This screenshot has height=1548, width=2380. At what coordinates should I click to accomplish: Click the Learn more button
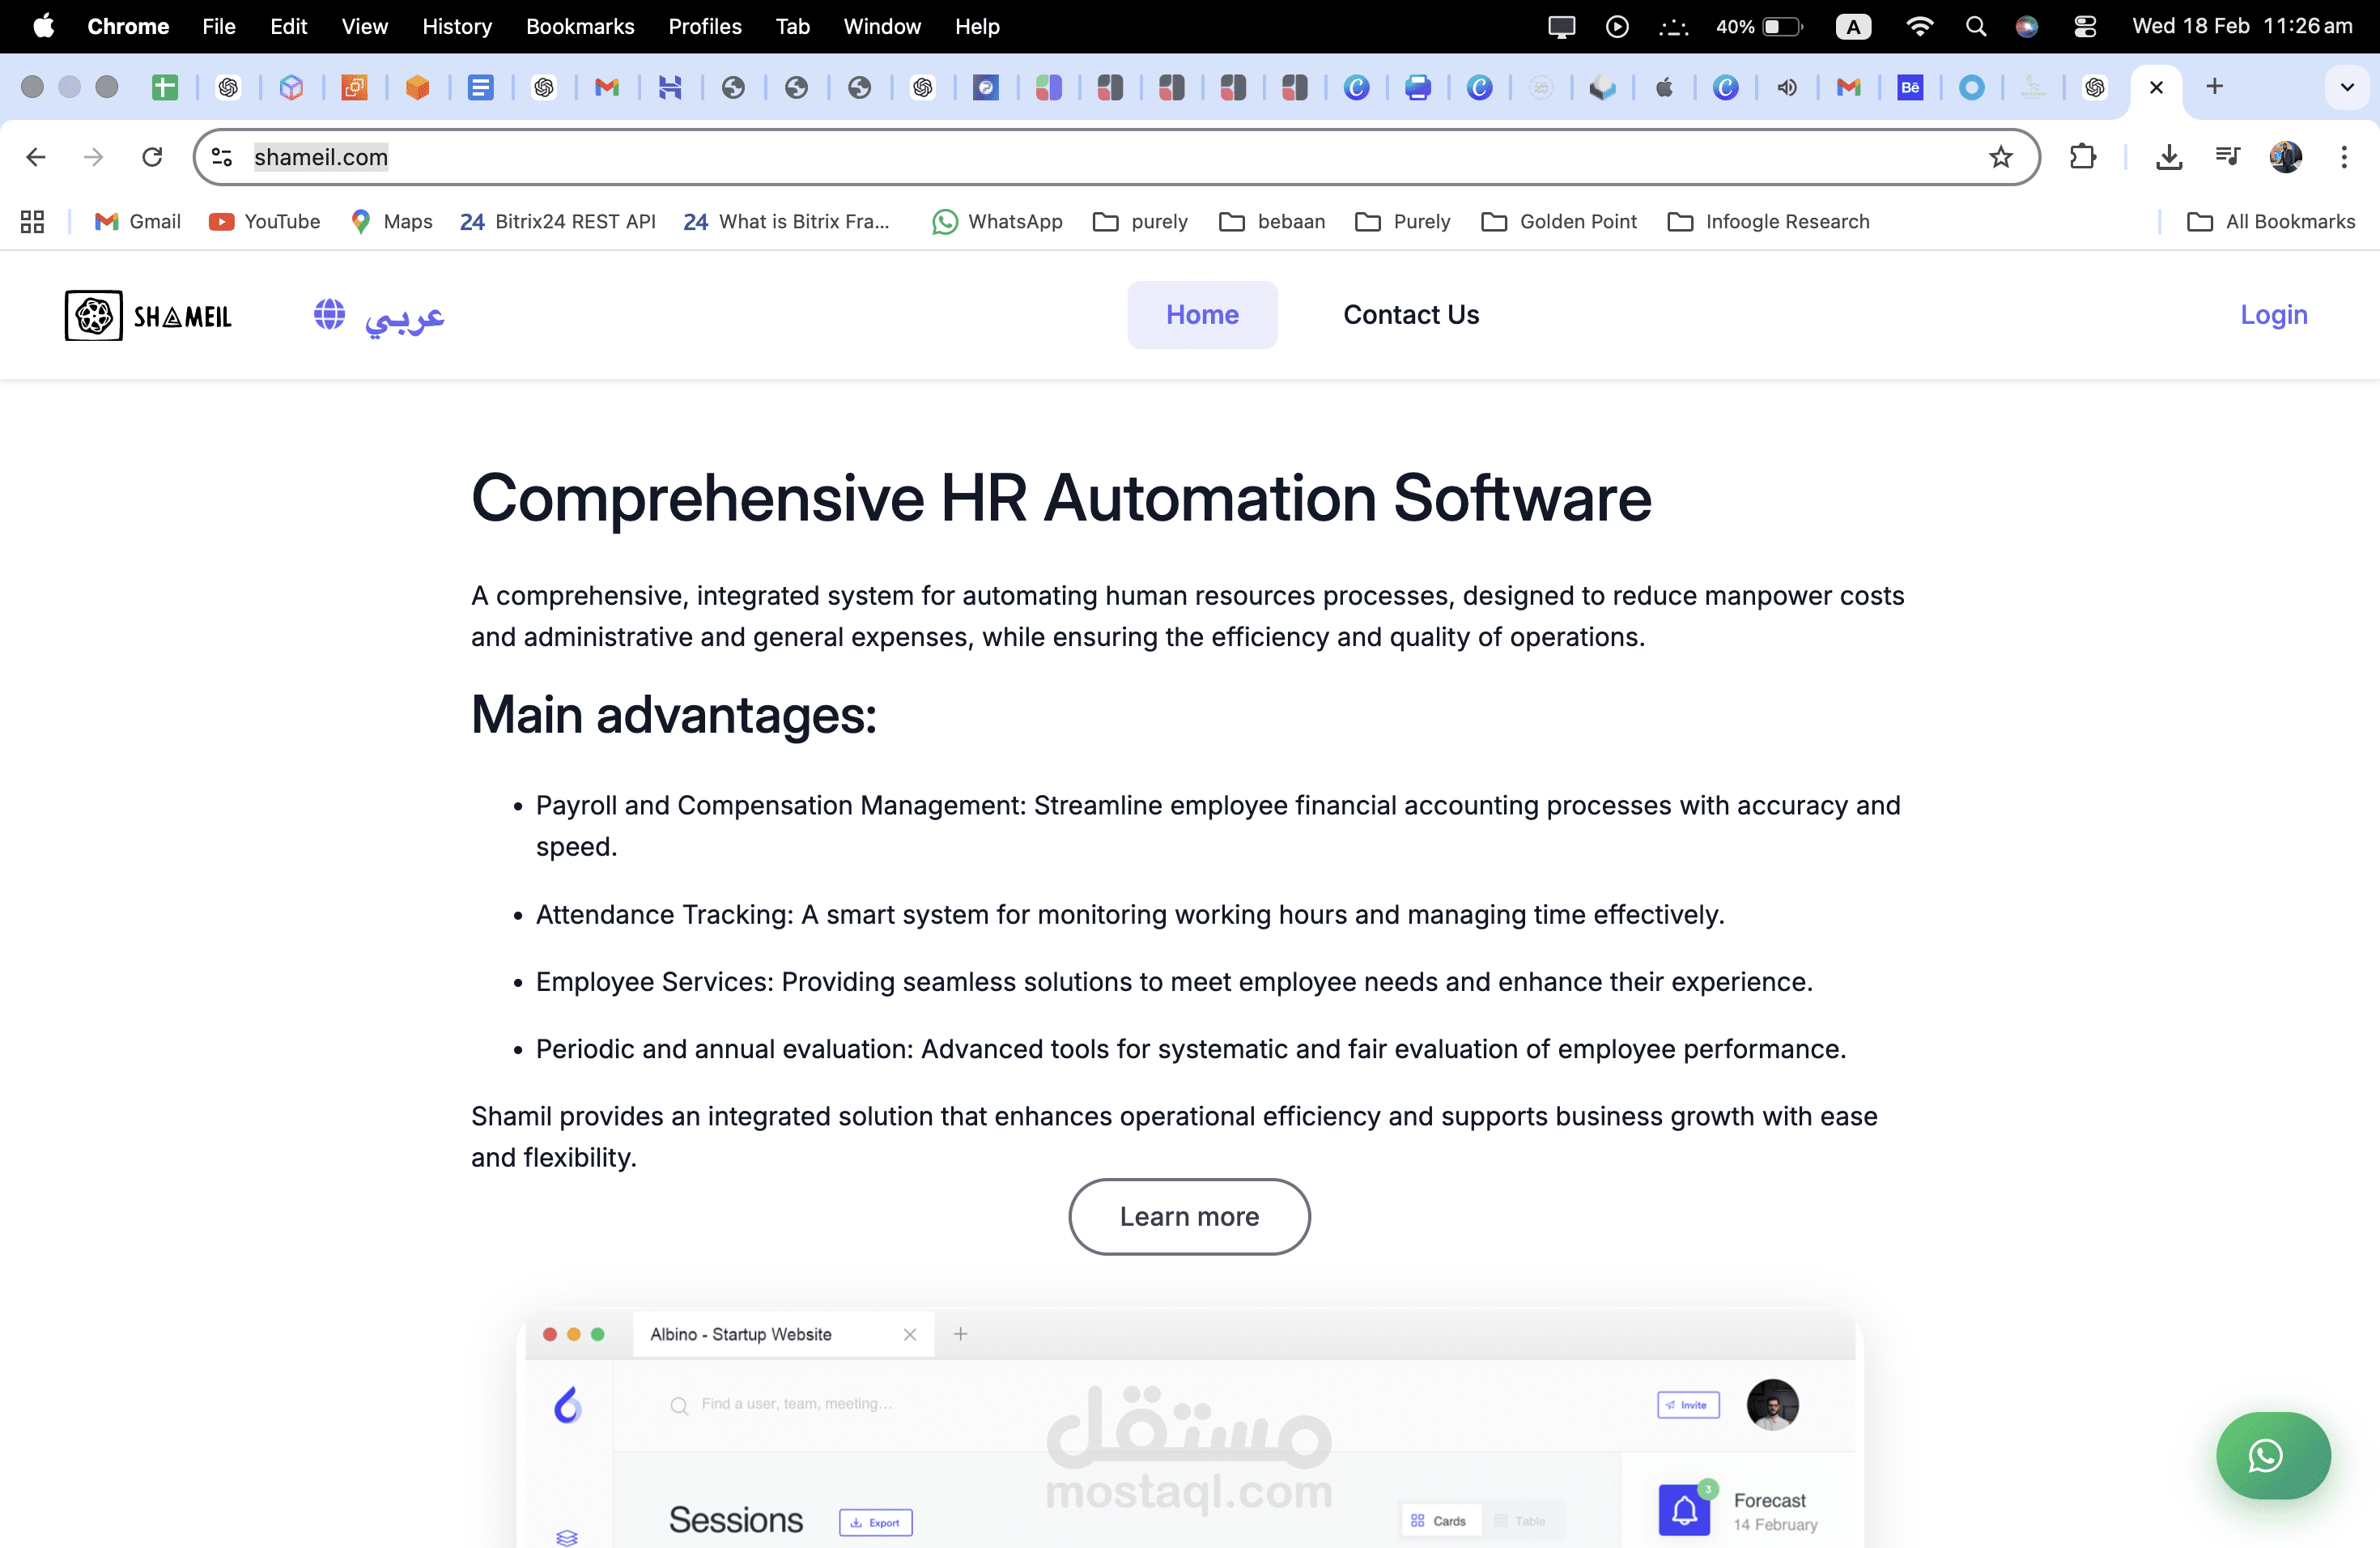(x=1189, y=1217)
